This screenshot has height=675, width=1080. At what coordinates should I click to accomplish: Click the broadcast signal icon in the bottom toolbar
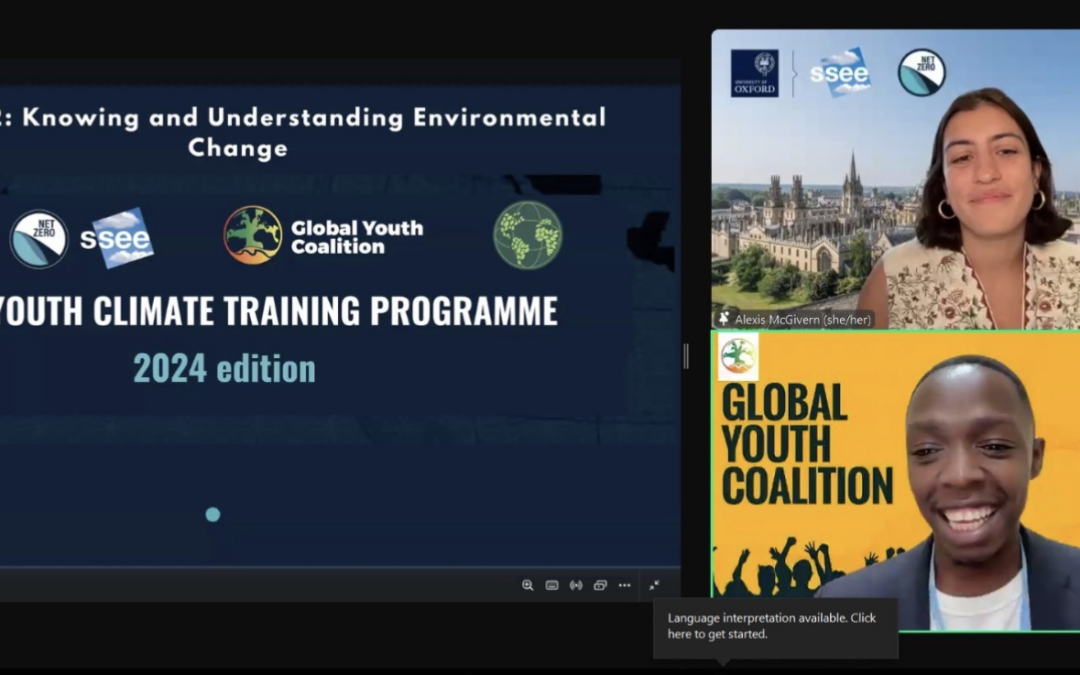[576, 585]
